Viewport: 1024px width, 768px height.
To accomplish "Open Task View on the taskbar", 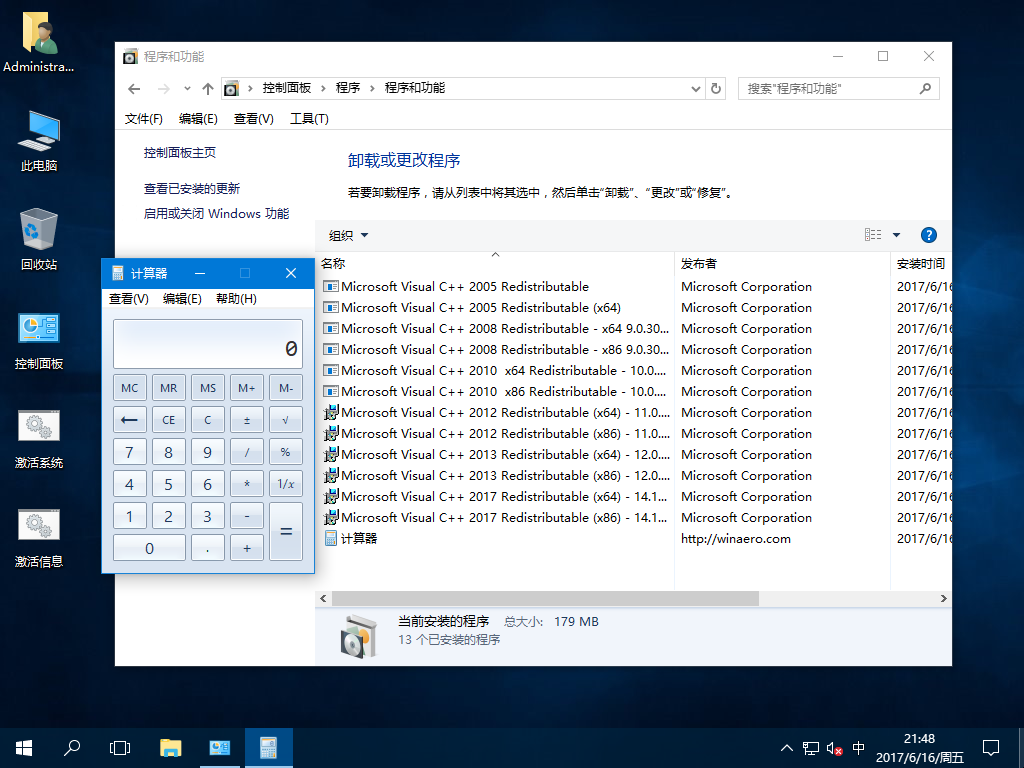I will [x=120, y=748].
